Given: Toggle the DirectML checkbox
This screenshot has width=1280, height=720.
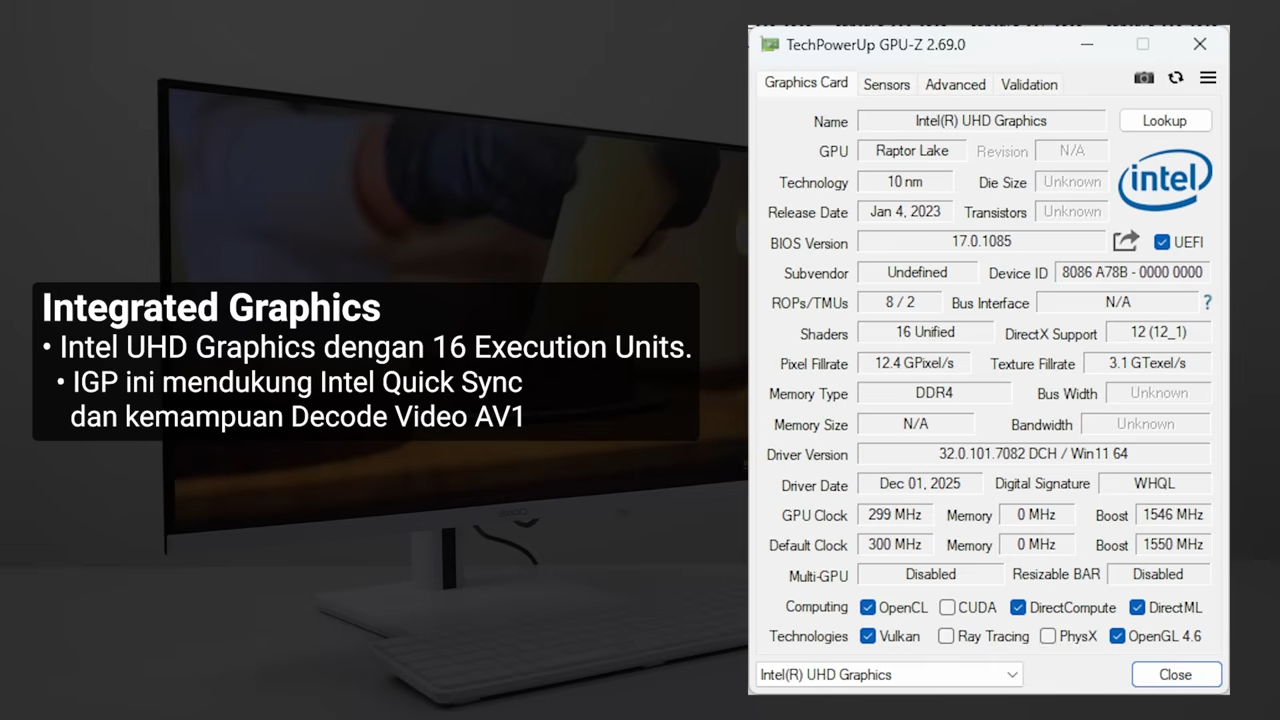Looking at the screenshot, I should click(x=1137, y=607).
